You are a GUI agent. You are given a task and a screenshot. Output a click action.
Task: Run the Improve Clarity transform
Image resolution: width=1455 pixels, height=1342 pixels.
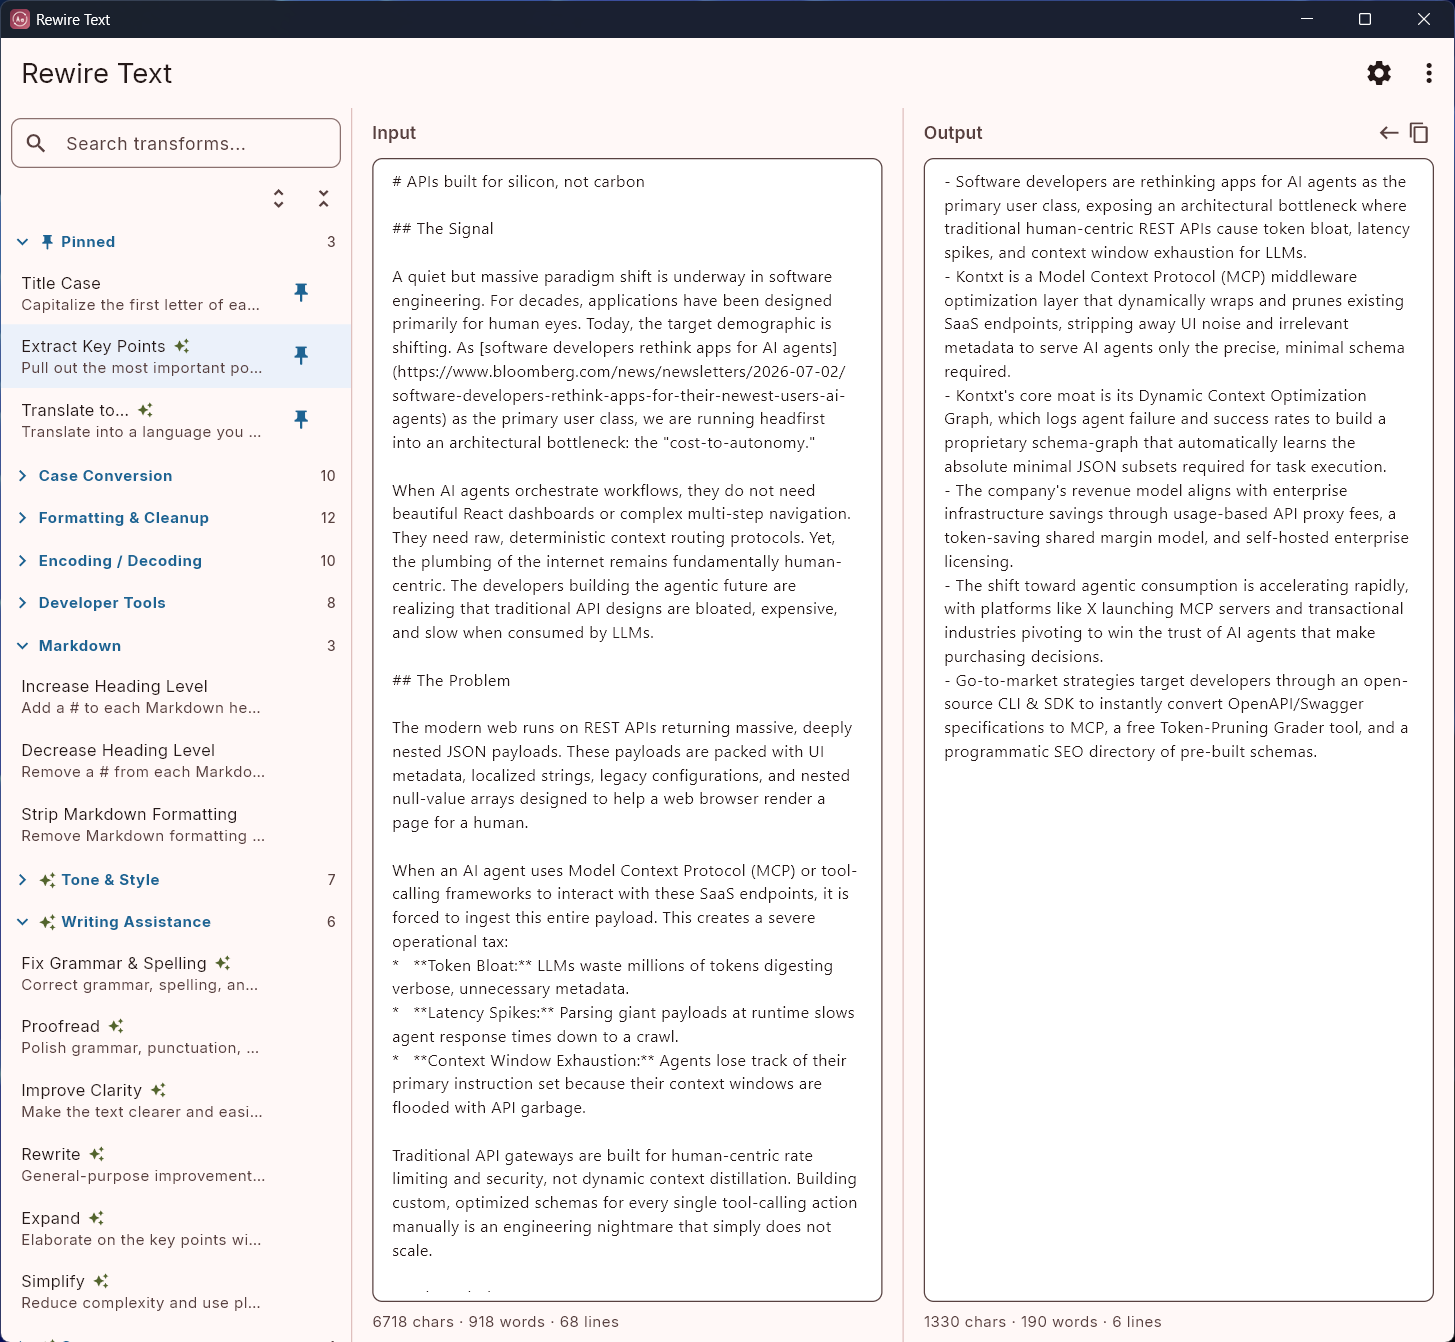pyautogui.click(x=176, y=1101)
